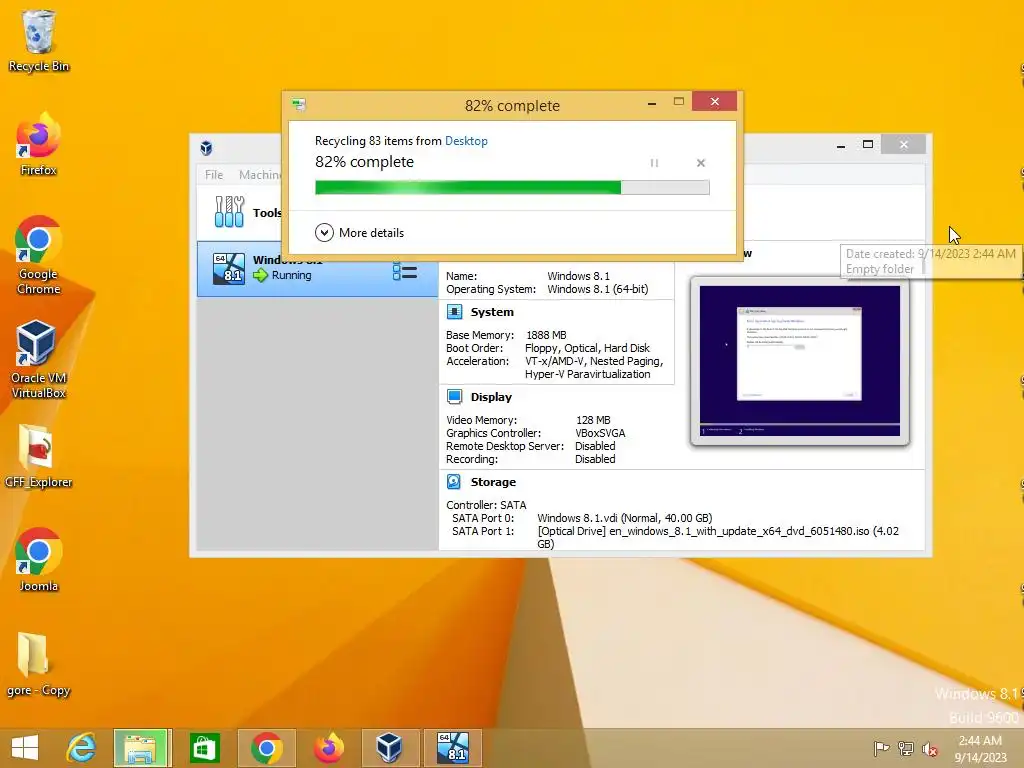This screenshot has height=768, width=1024.
Task: Select the Oracle VM VirtualBox desktop shortcut
Action: pyautogui.click(x=39, y=359)
